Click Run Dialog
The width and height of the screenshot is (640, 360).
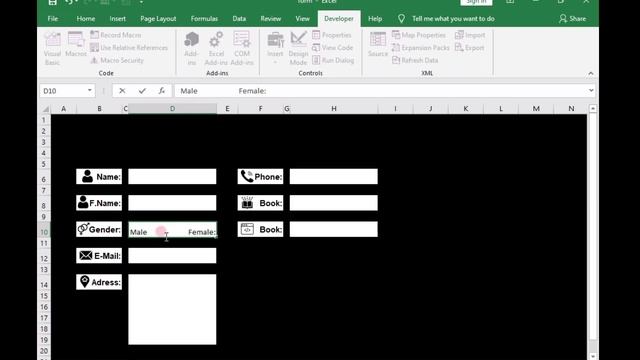[x=333, y=60]
